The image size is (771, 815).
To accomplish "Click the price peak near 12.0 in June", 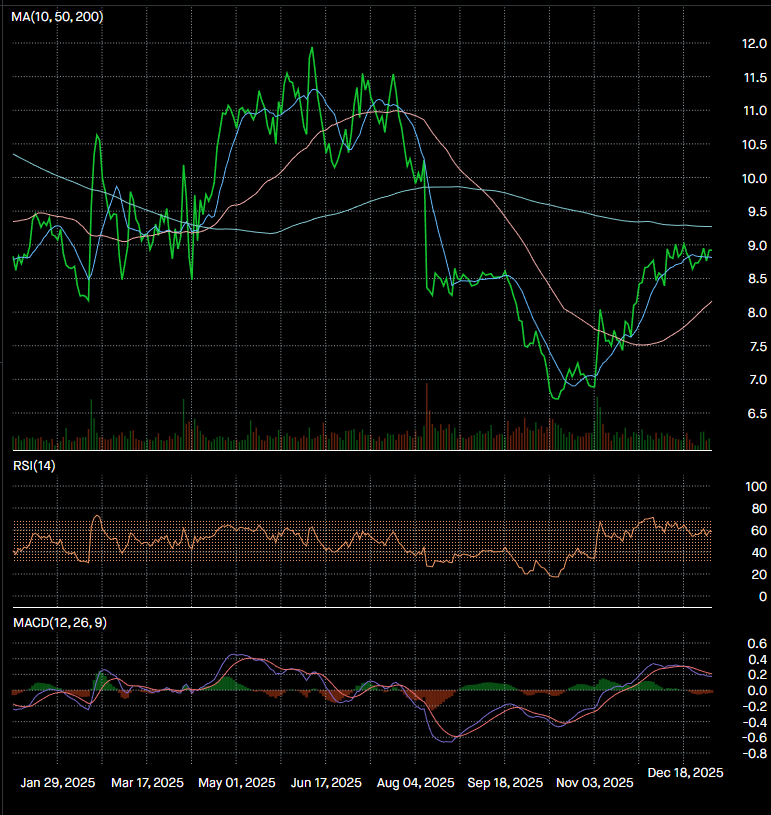I will click(311, 48).
